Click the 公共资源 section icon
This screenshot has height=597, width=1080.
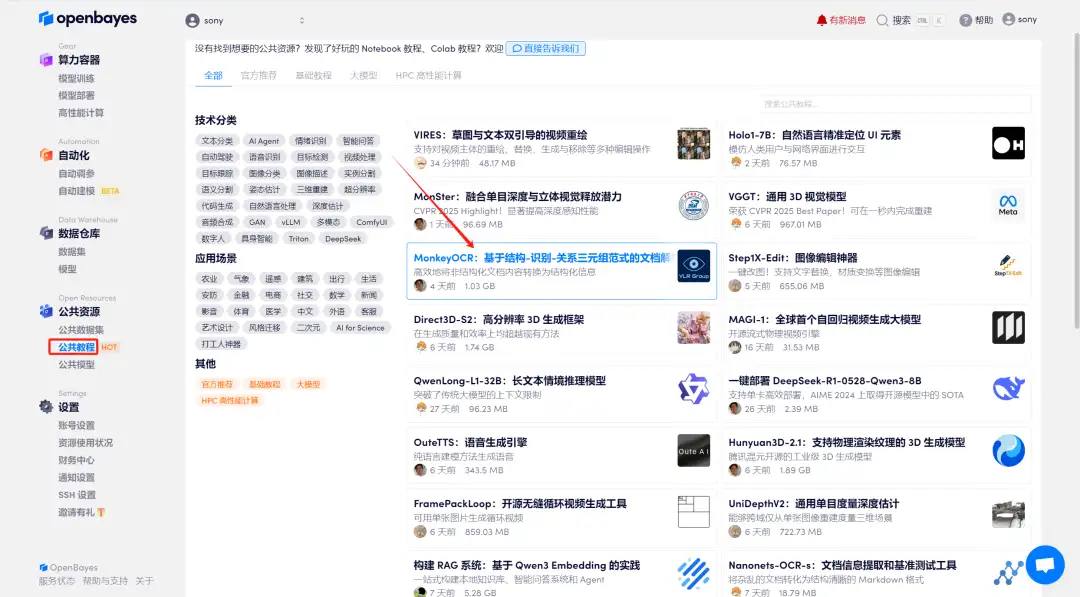tap(46, 311)
